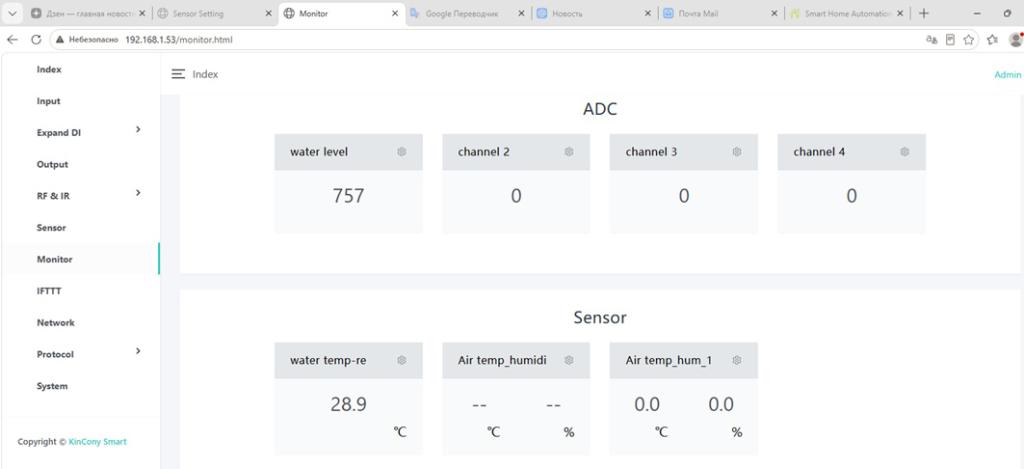This screenshot has width=1024, height=469.
Task: Click the KinCony Smart link
Action: (97, 442)
